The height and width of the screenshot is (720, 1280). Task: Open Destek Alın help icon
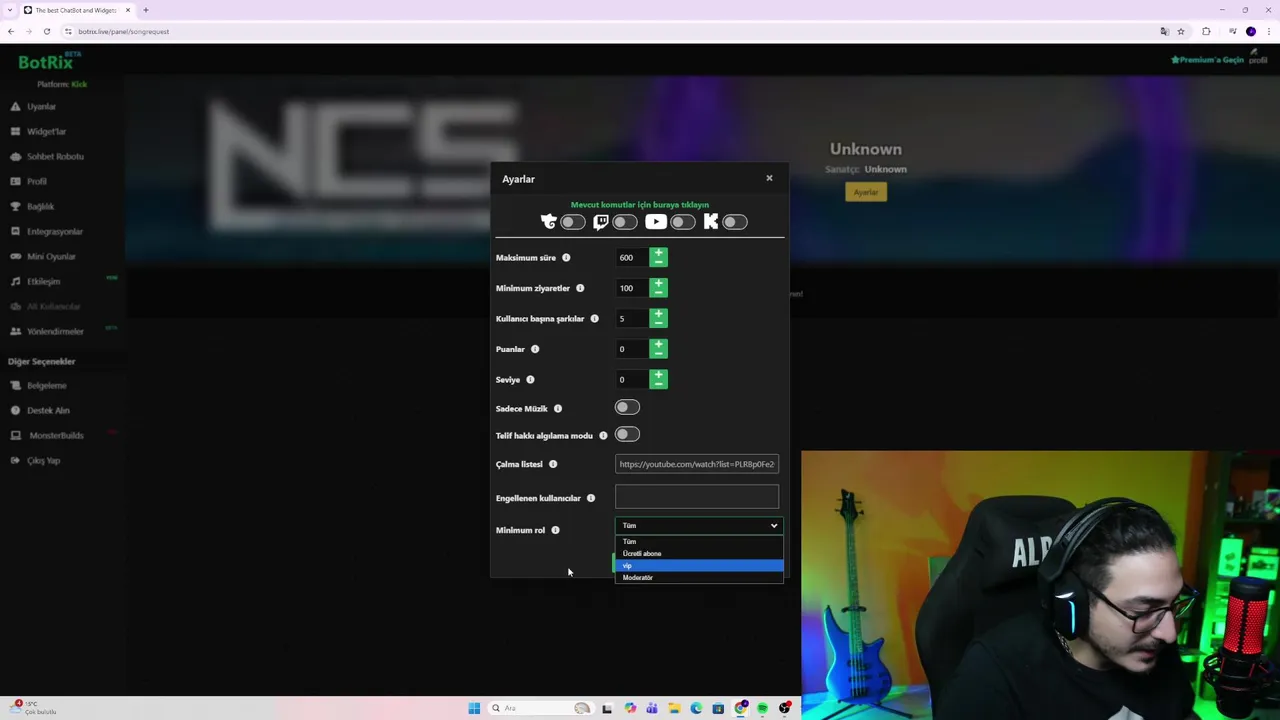(16, 410)
